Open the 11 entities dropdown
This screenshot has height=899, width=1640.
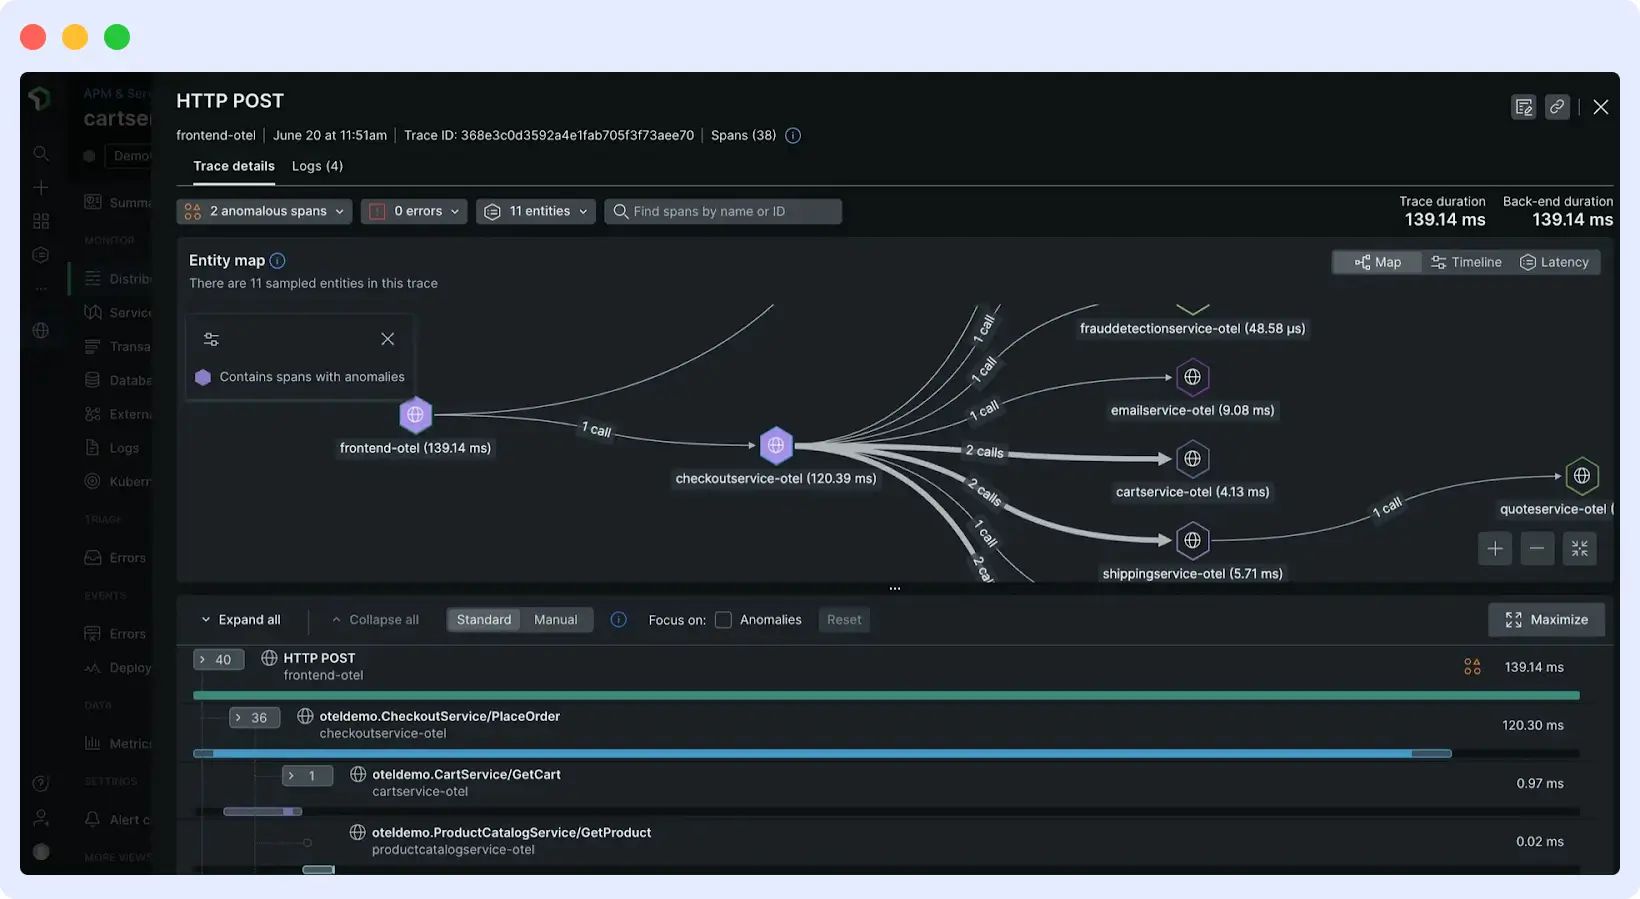point(536,211)
